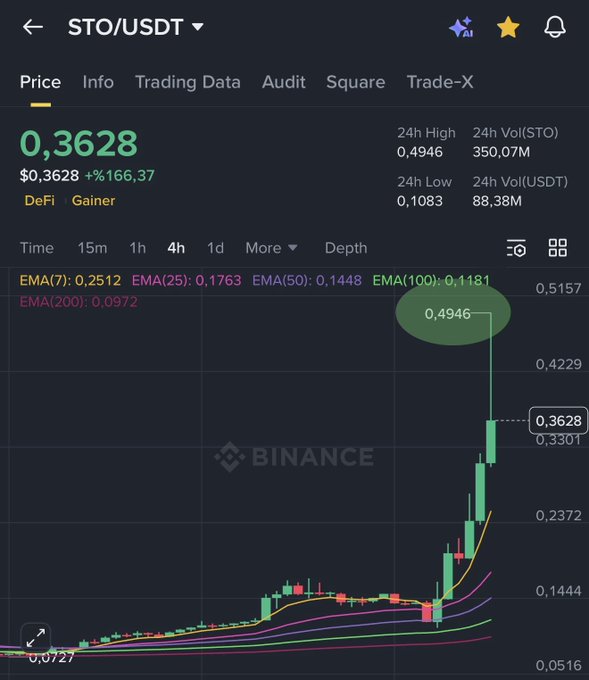Choose the 15m interval
The image size is (589, 680).
coord(92,248)
